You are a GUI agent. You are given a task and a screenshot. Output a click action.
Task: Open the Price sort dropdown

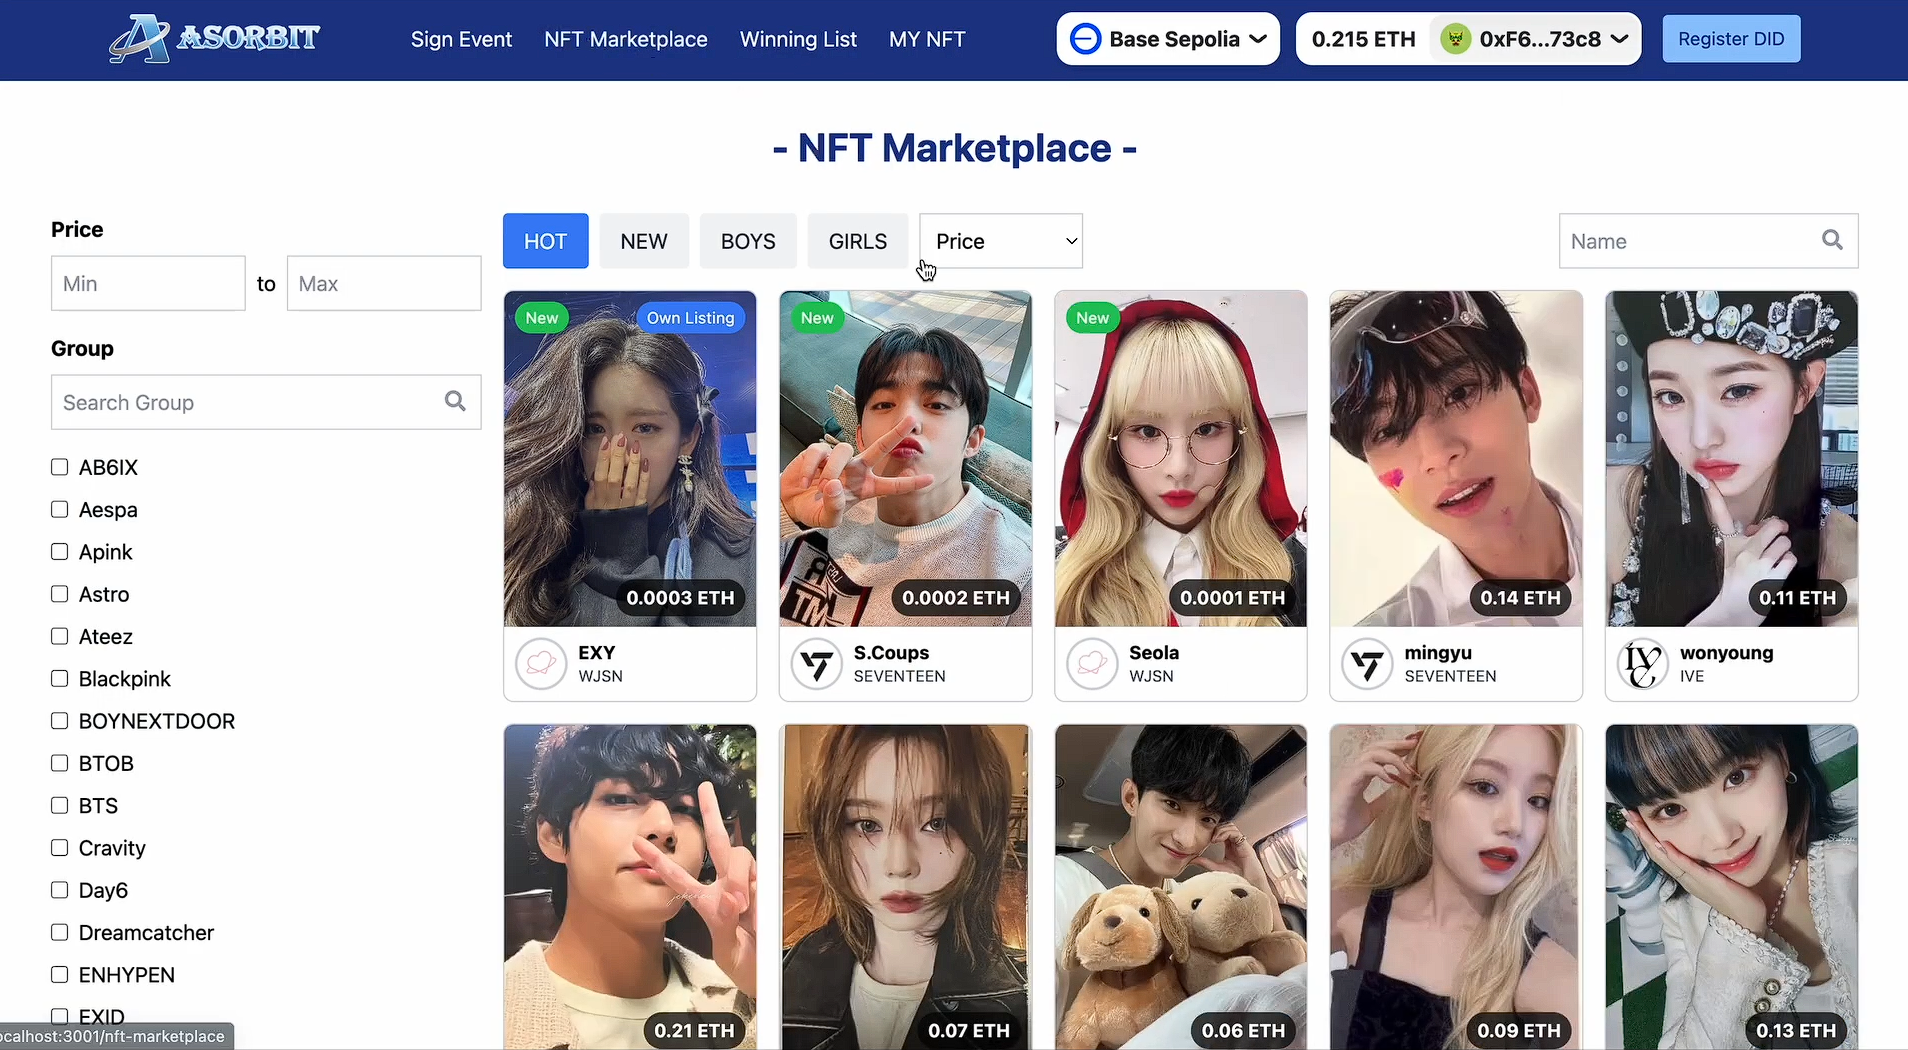tap(1001, 241)
